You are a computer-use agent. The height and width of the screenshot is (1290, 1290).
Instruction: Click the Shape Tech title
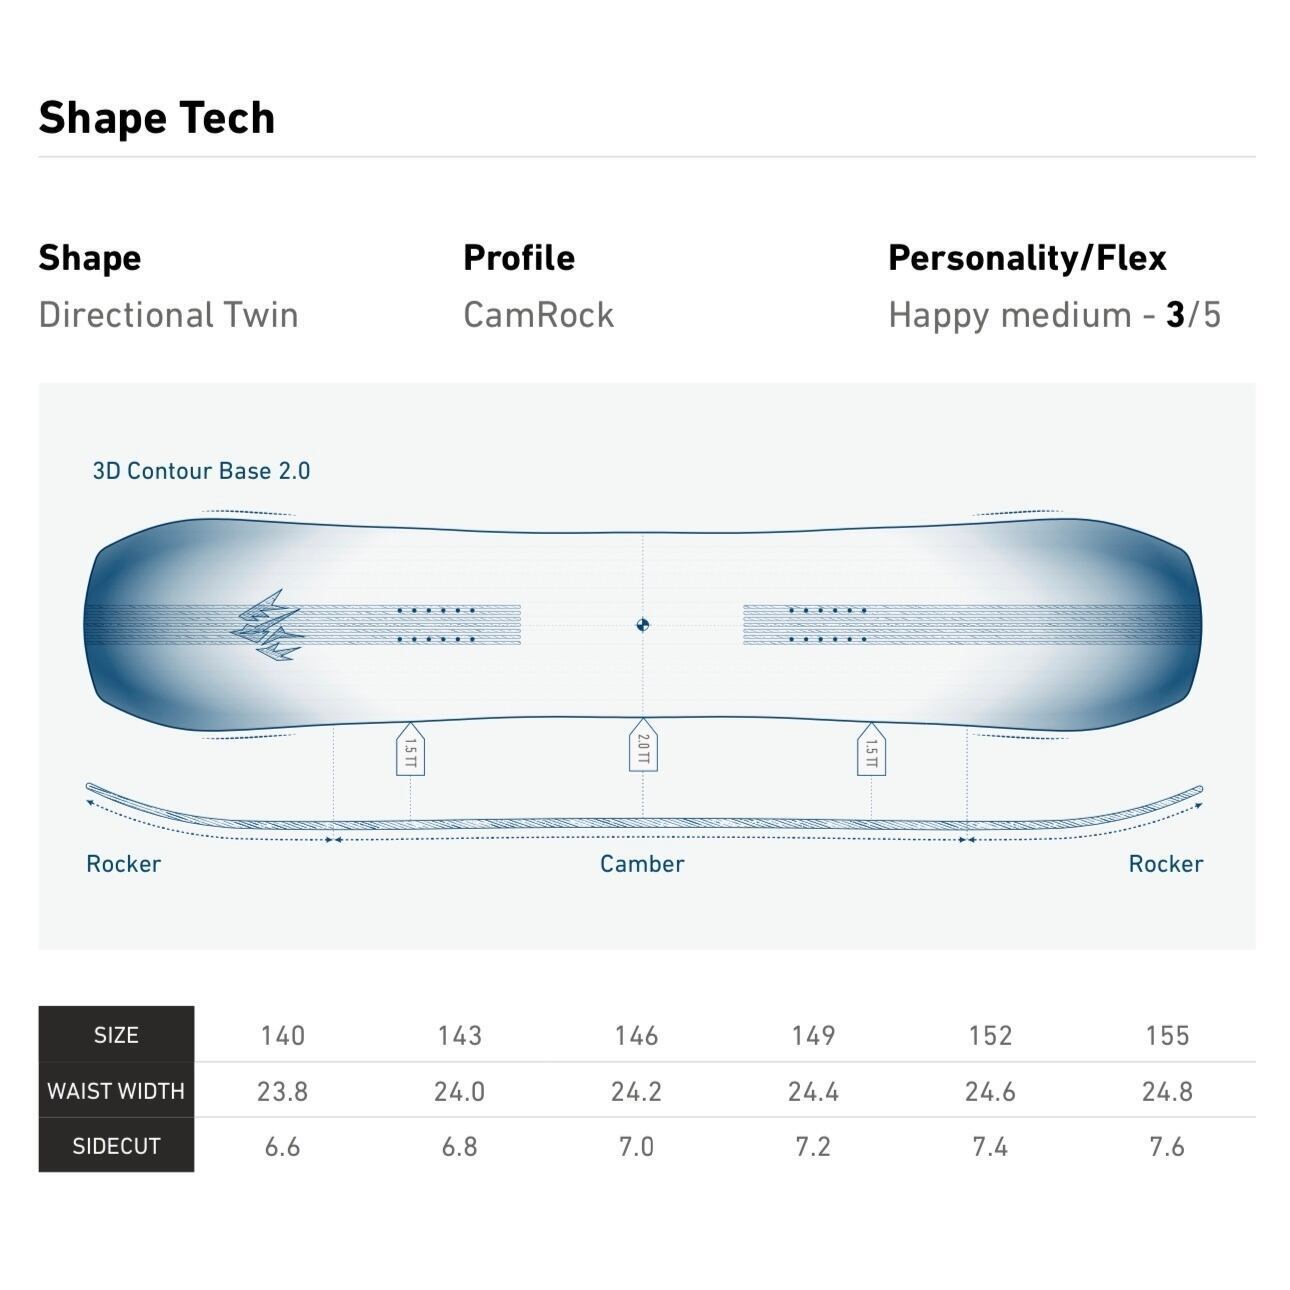pyautogui.click(x=157, y=118)
